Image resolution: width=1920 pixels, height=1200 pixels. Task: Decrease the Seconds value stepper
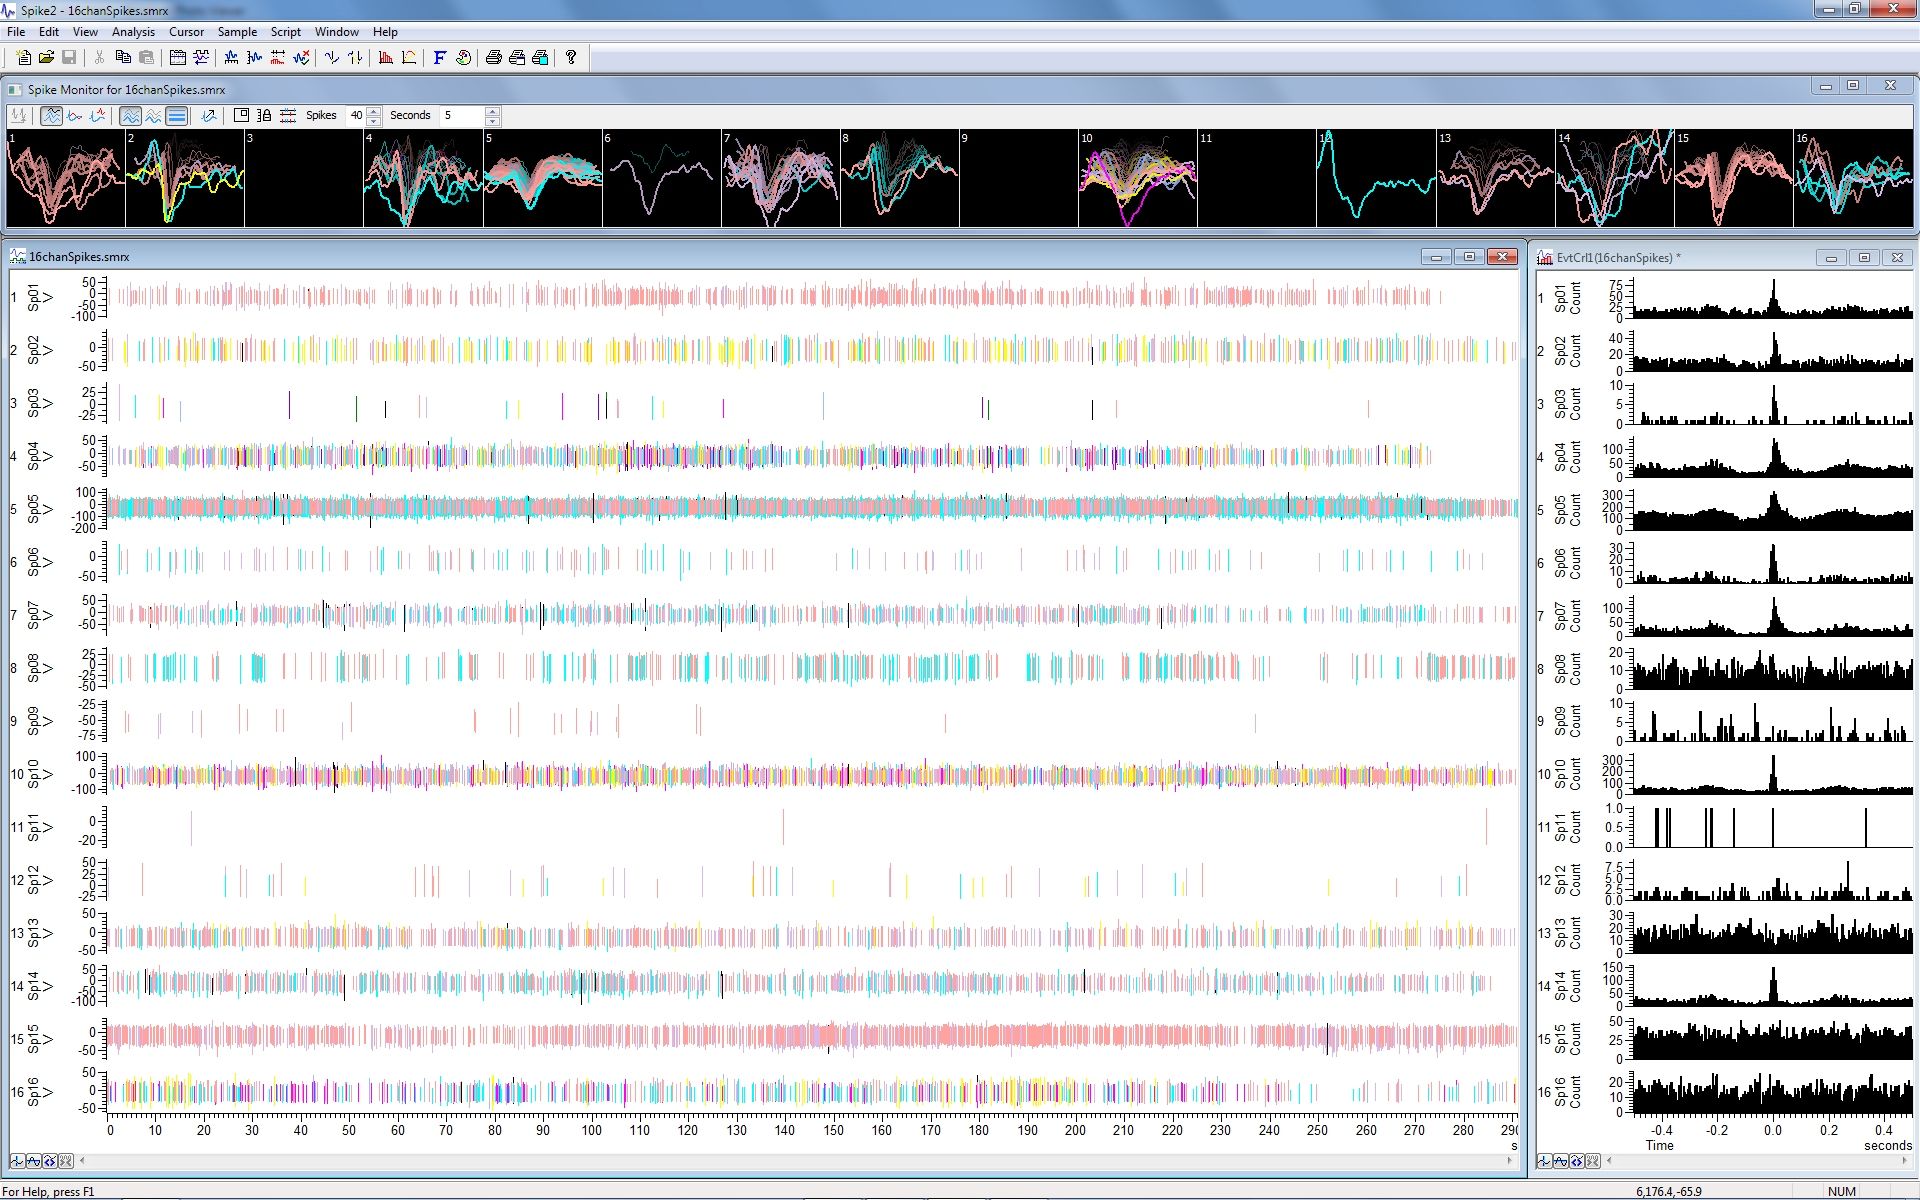(x=492, y=121)
